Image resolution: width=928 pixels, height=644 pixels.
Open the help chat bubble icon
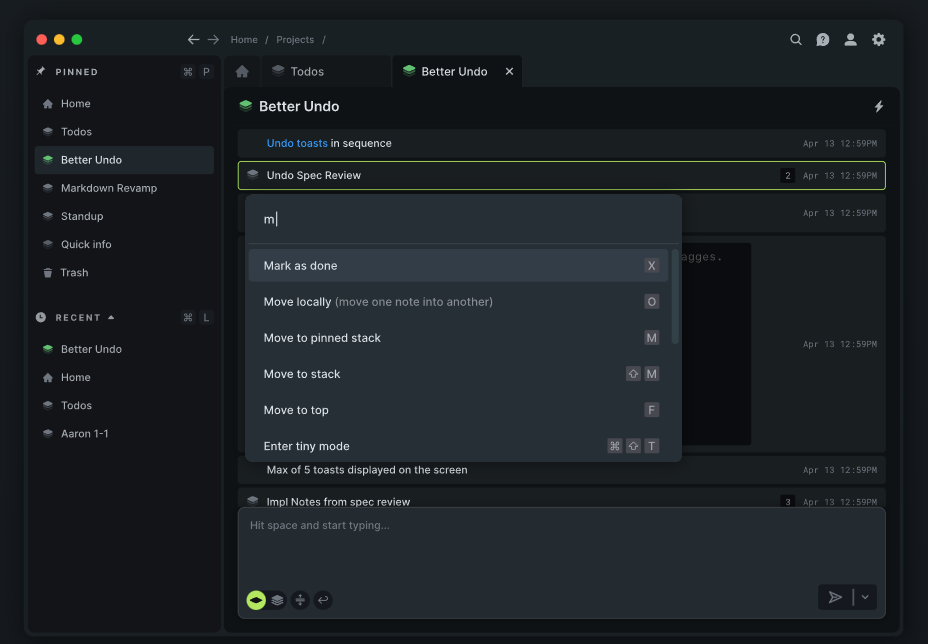click(823, 40)
